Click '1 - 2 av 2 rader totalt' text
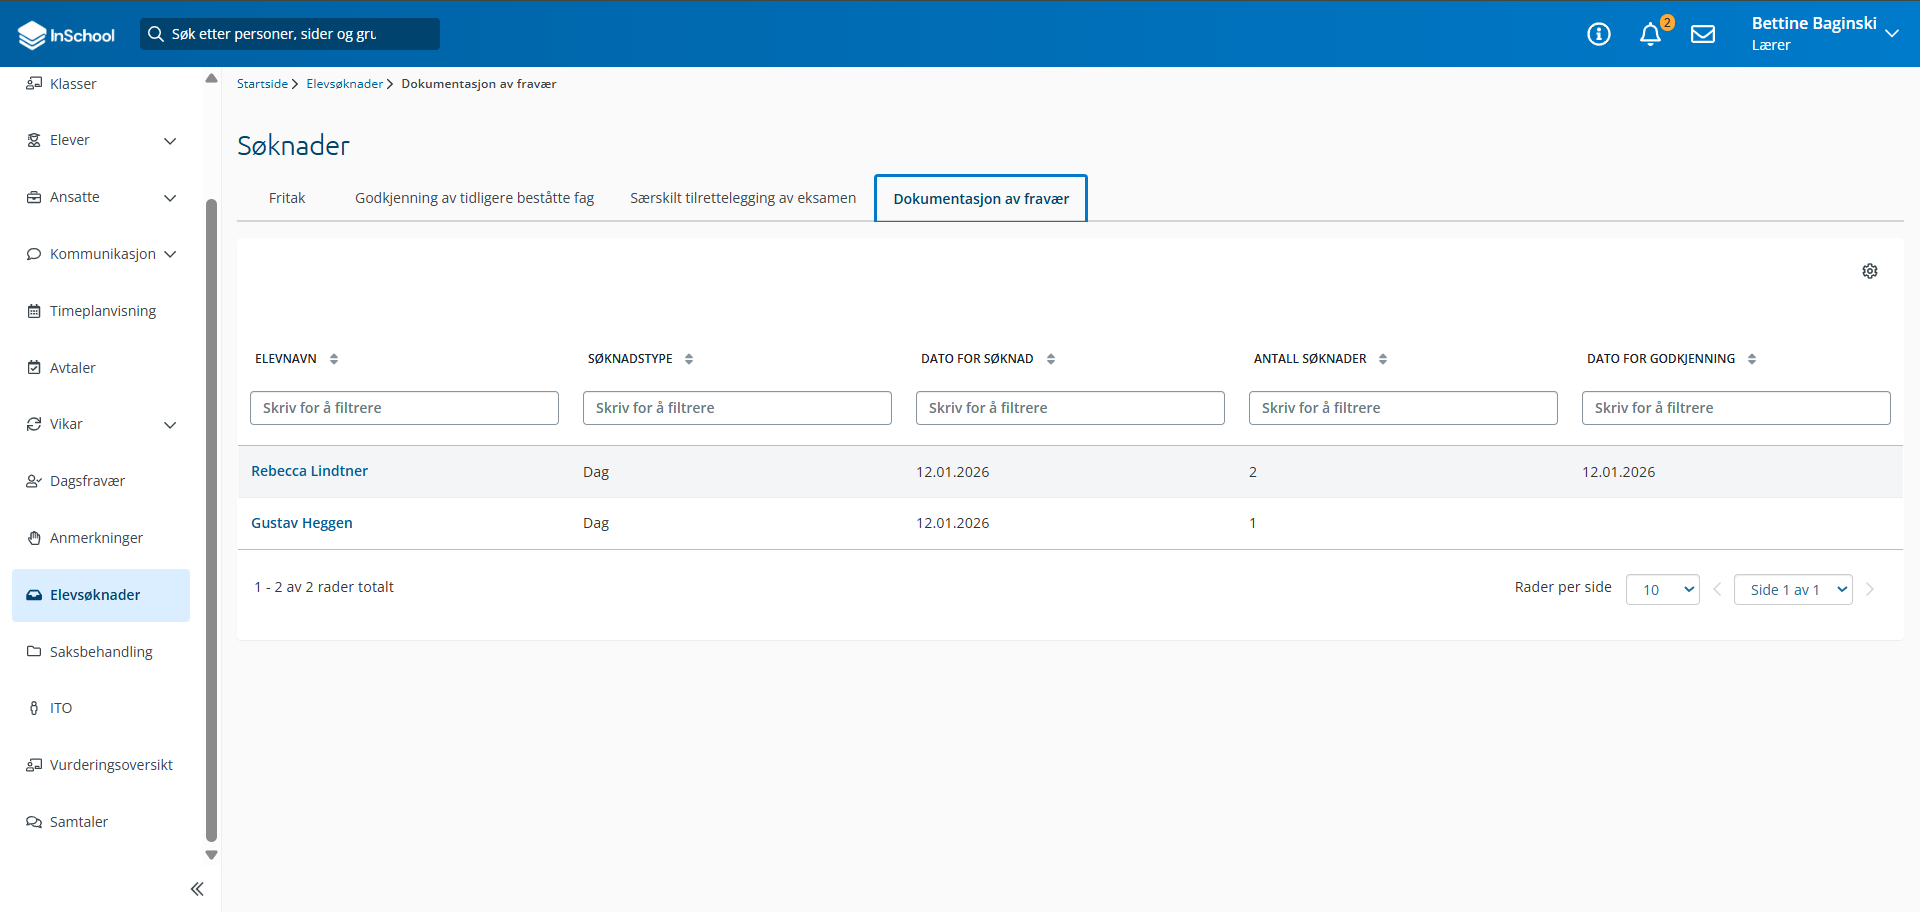 [324, 587]
